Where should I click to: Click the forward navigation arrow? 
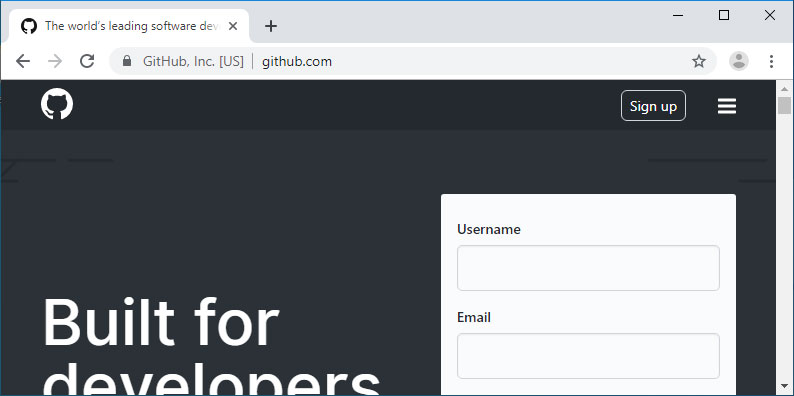pyautogui.click(x=55, y=61)
